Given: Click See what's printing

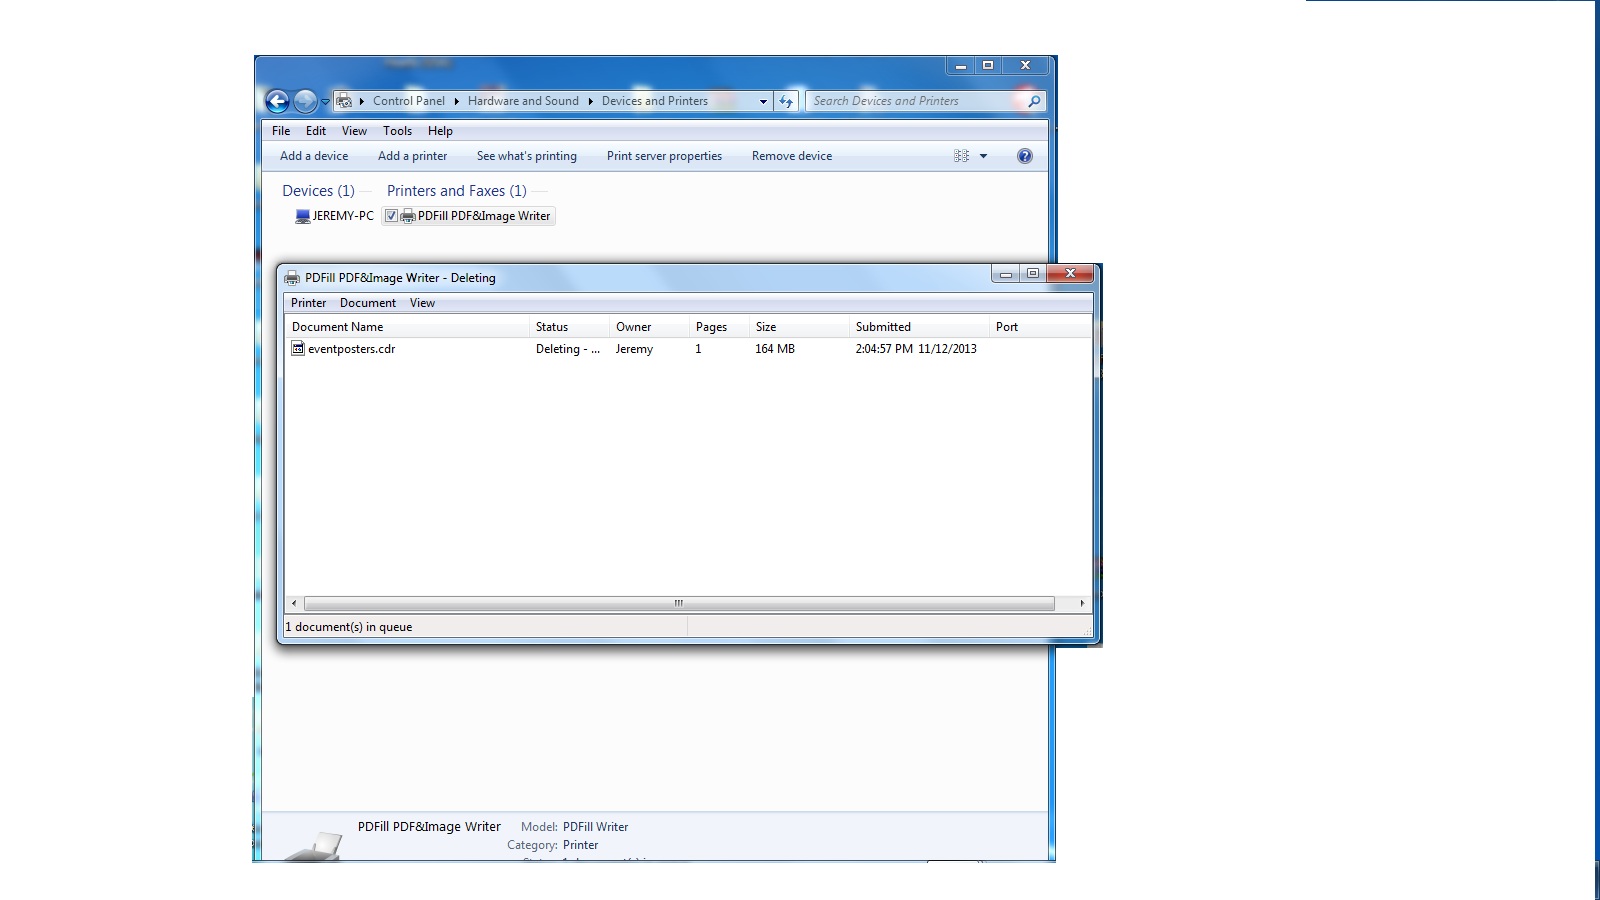Looking at the screenshot, I should coord(527,156).
